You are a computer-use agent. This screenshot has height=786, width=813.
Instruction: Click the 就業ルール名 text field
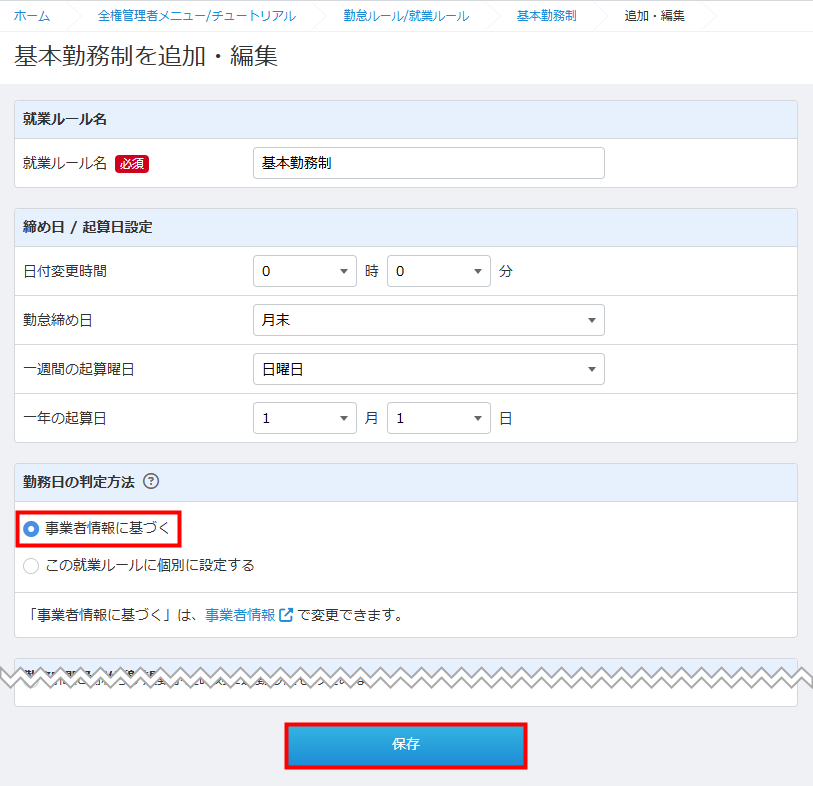428,163
